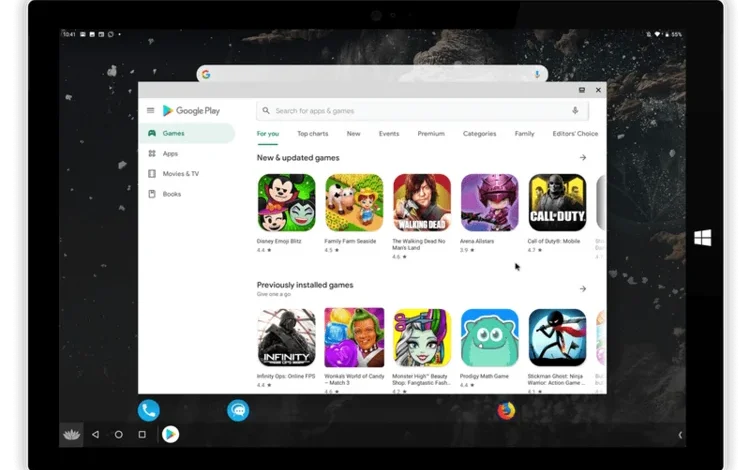Click the battery indicator in status bar
The width and height of the screenshot is (750, 470).
point(673,34)
